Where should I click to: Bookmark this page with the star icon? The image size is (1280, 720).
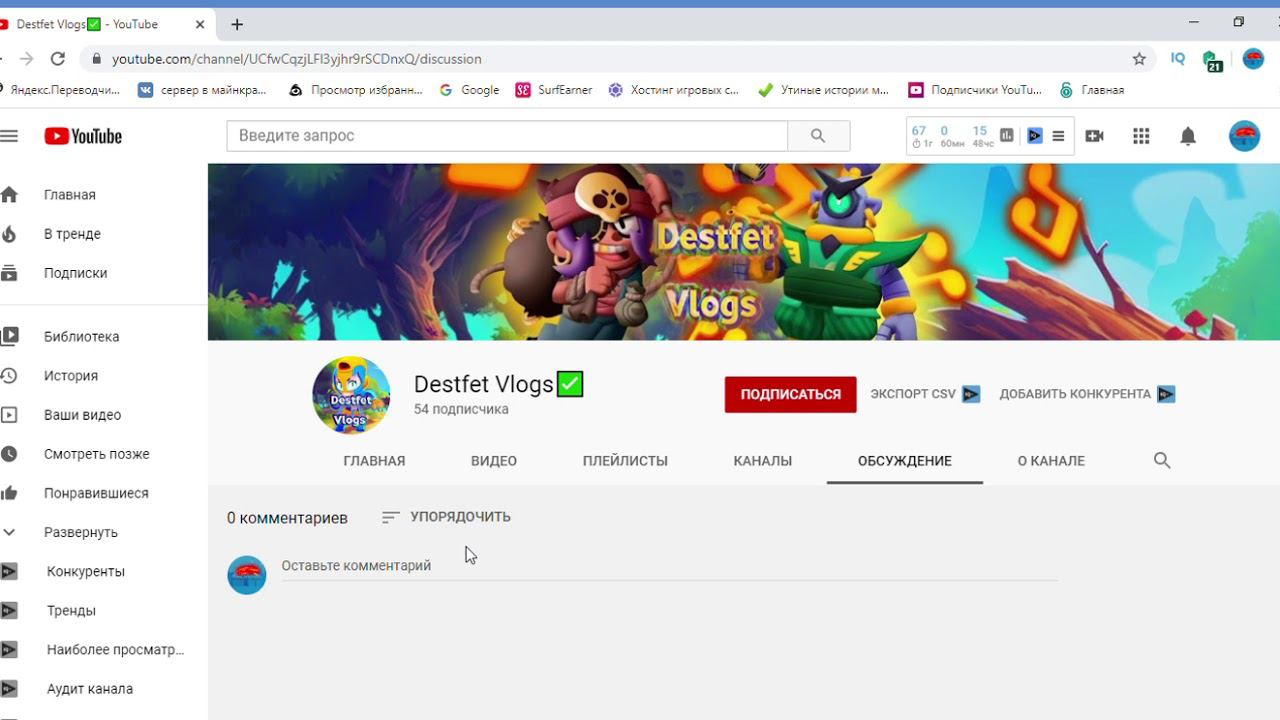click(1139, 59)
